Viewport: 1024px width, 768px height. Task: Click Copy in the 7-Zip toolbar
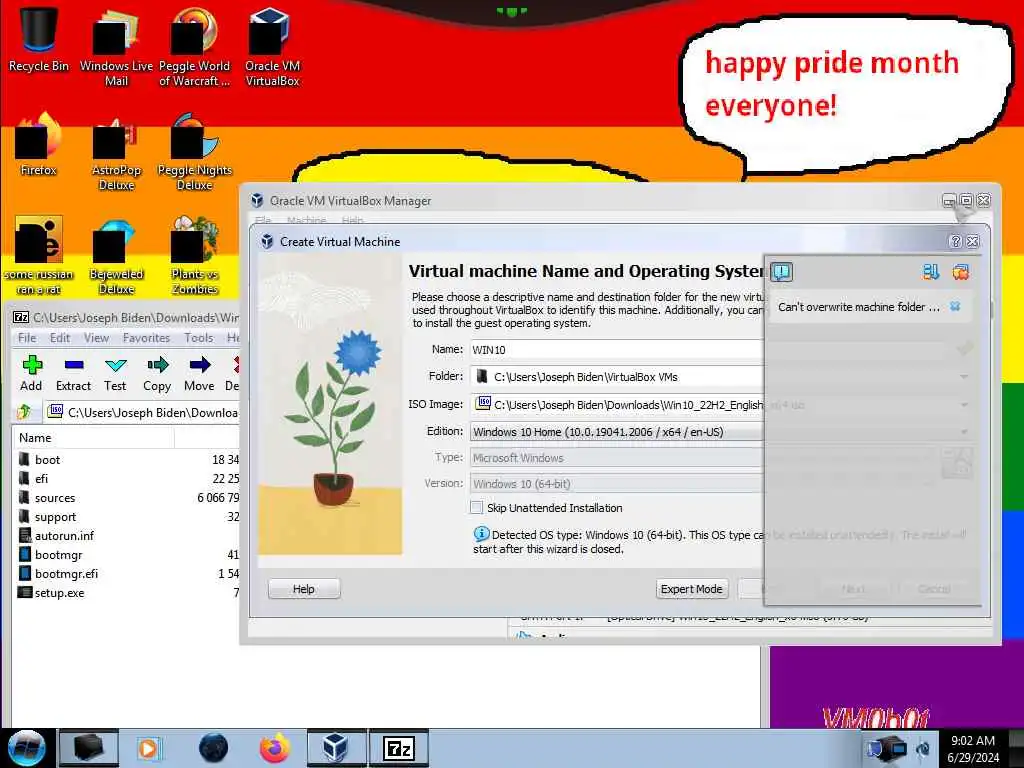(x=157, y=374)
